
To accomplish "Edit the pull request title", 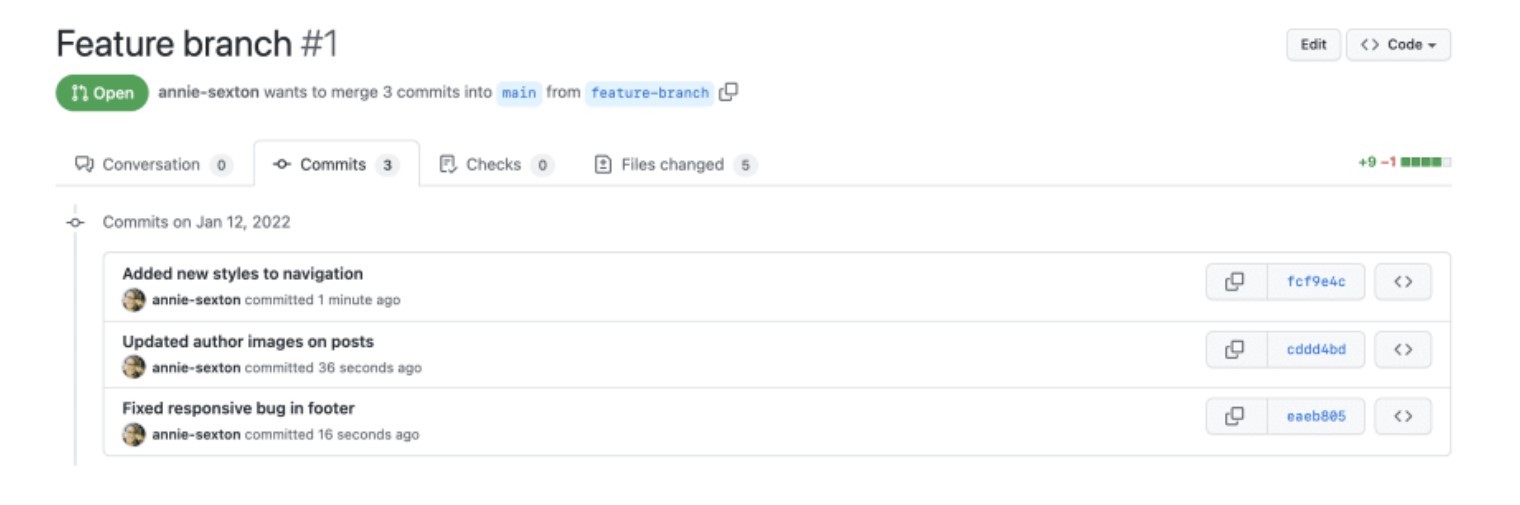I will (1313, 45).
